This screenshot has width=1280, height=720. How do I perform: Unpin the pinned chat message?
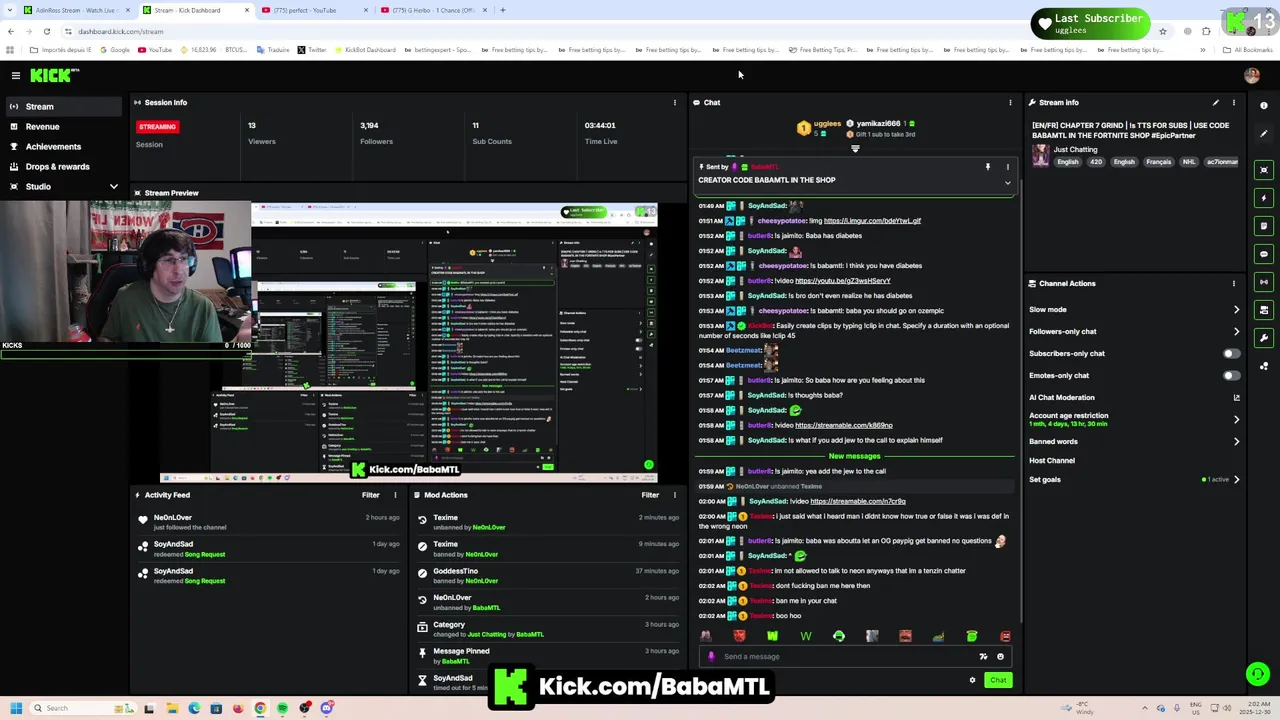[987, 167]
